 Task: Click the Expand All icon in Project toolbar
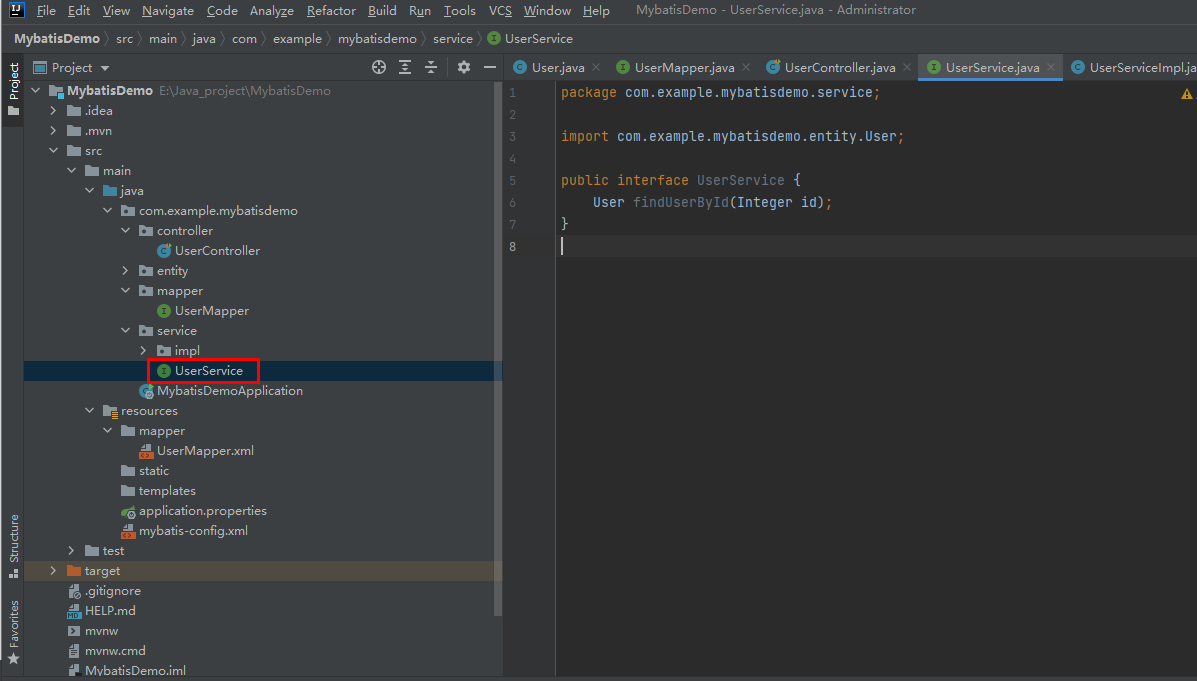404,66
